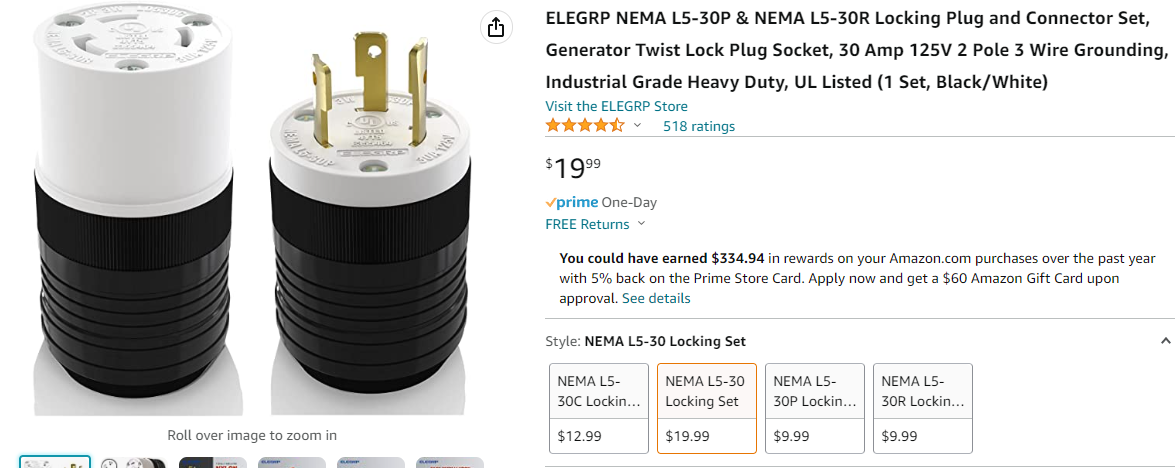
Task: Select the NEMA L5-30C Locking style option
Action: pos(599,407)
